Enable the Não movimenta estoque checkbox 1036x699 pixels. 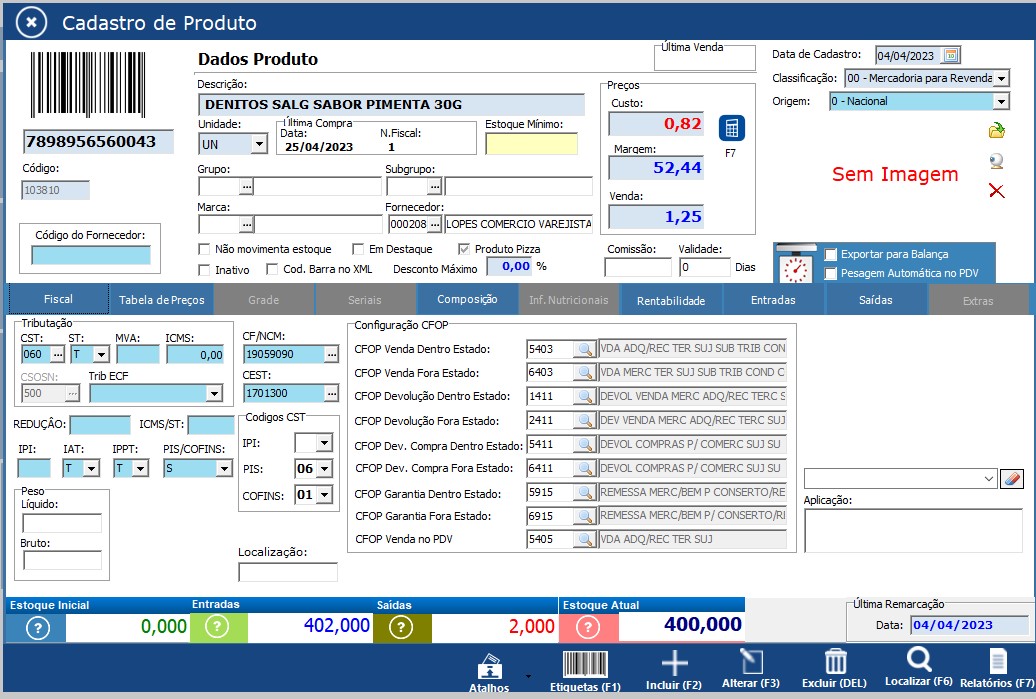pyautogui.click(x=205, y=249)
